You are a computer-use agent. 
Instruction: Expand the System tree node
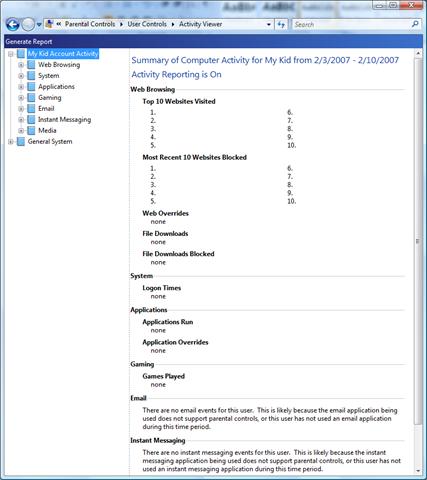[x=21, y=76]
